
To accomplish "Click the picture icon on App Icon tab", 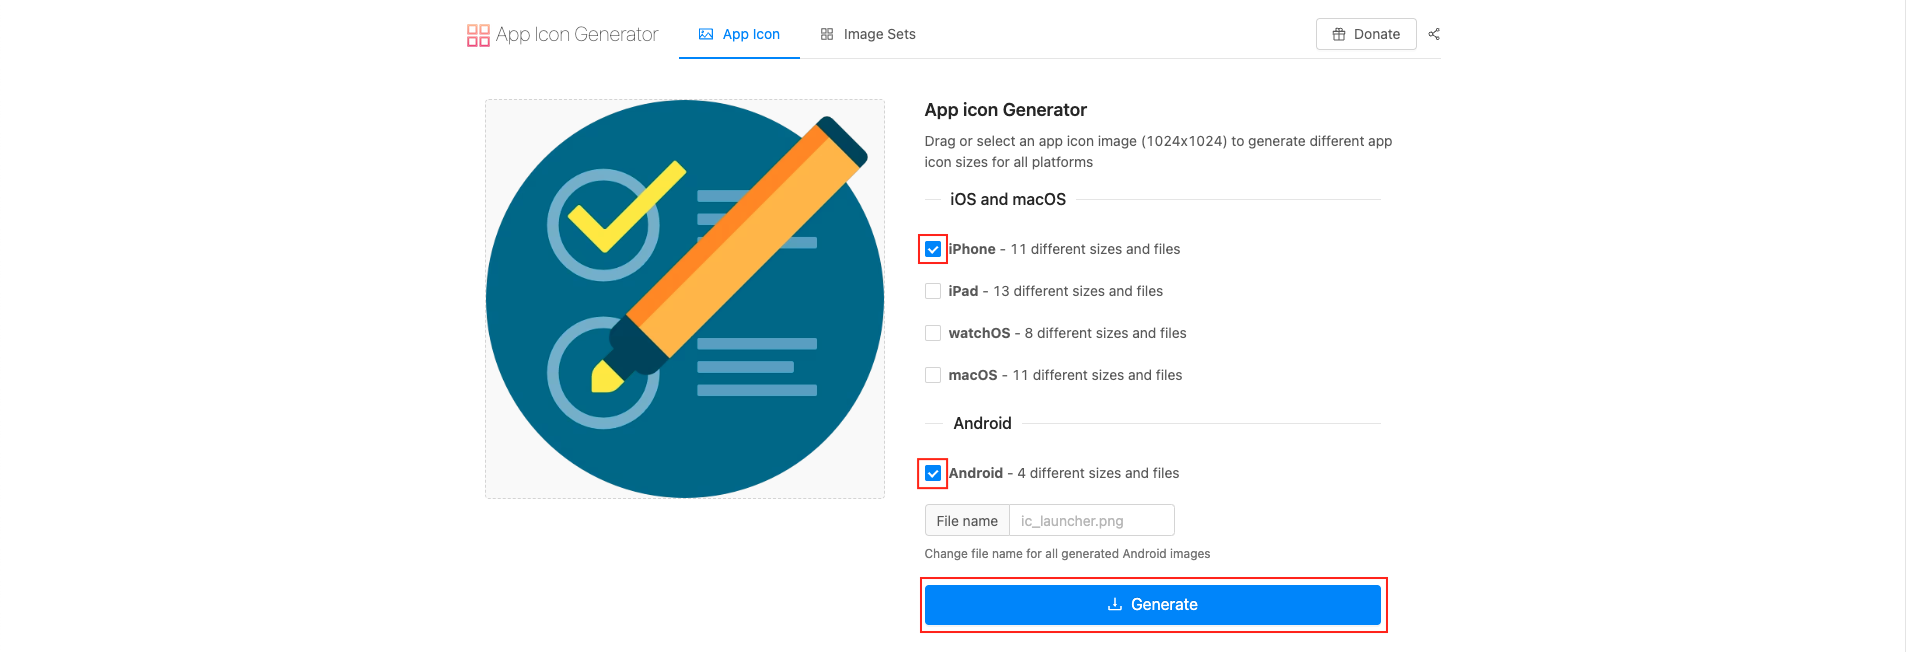I will click(706, 34).
